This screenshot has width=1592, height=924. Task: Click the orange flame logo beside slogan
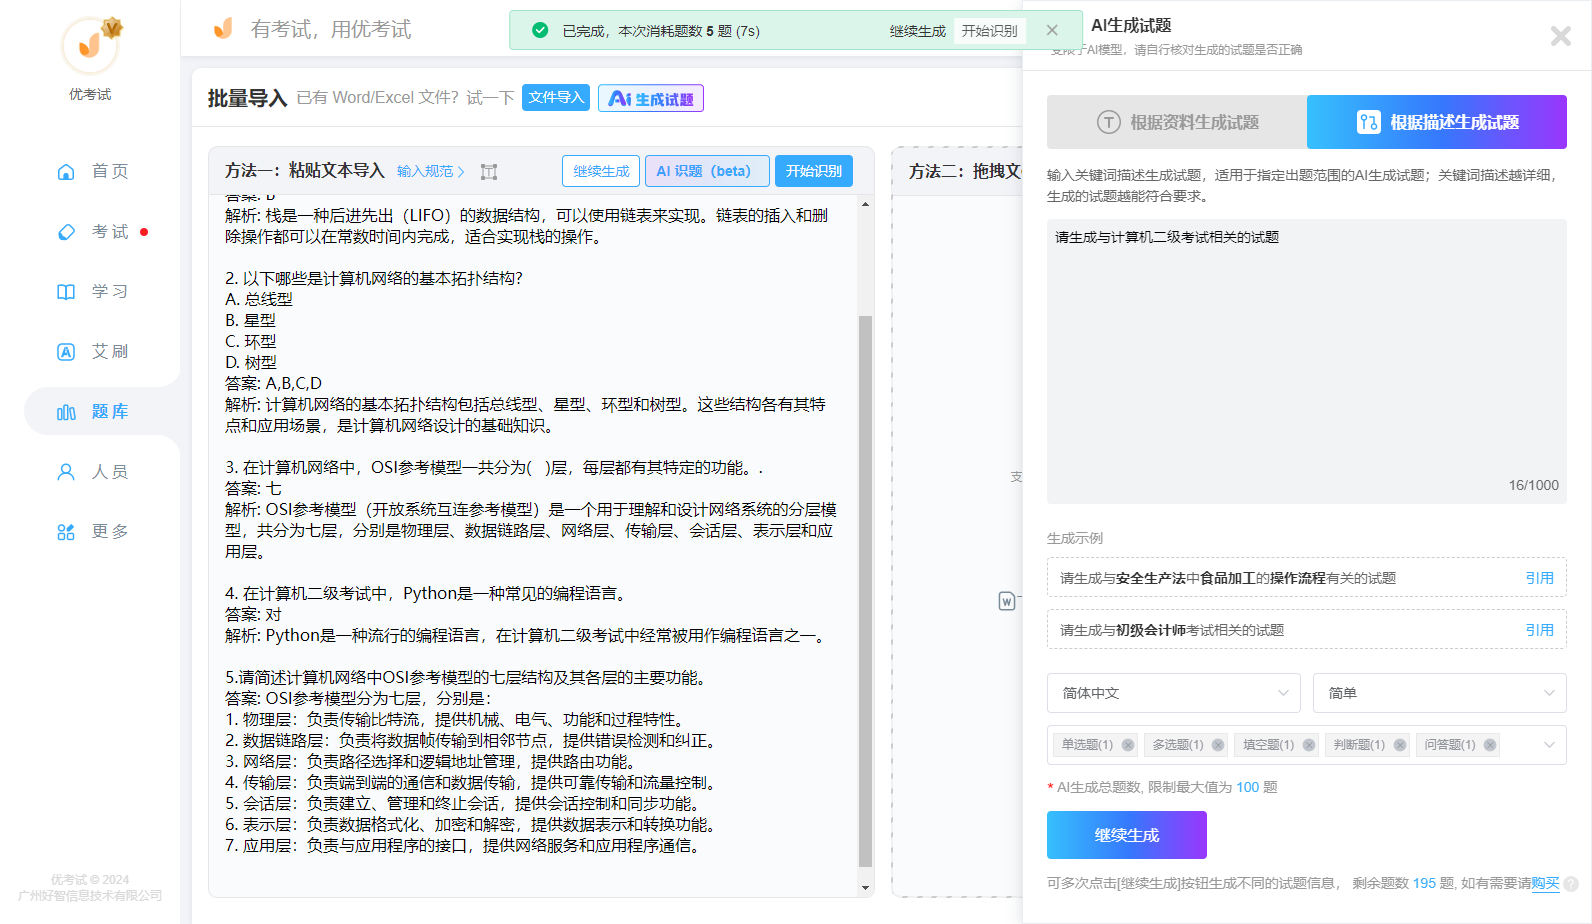coord(223,28)
